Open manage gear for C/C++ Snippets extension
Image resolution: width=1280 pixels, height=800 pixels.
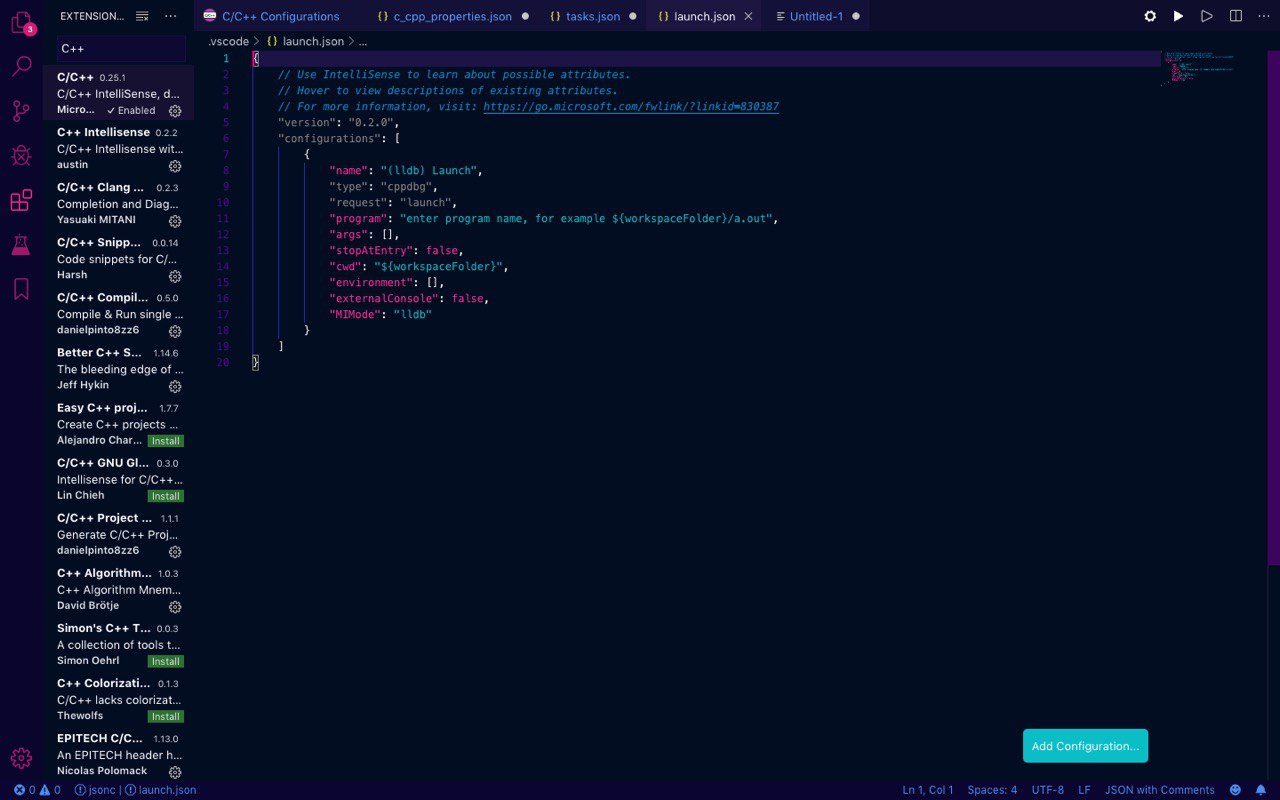175,276
